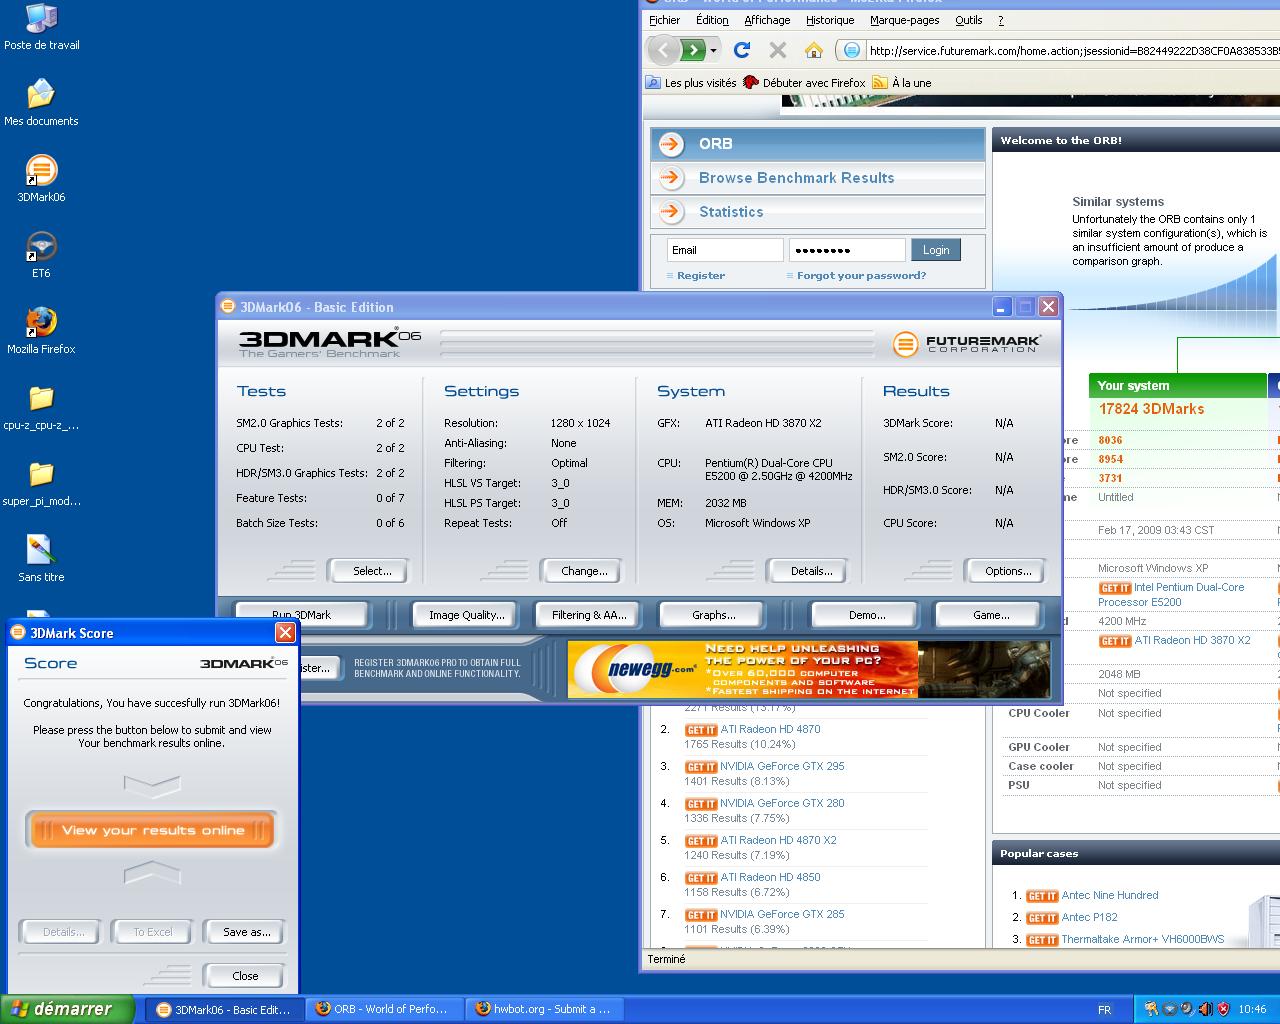The image size is (1280, 1024).
Task: Click the Options... results button
Action: click(1005, 571)
